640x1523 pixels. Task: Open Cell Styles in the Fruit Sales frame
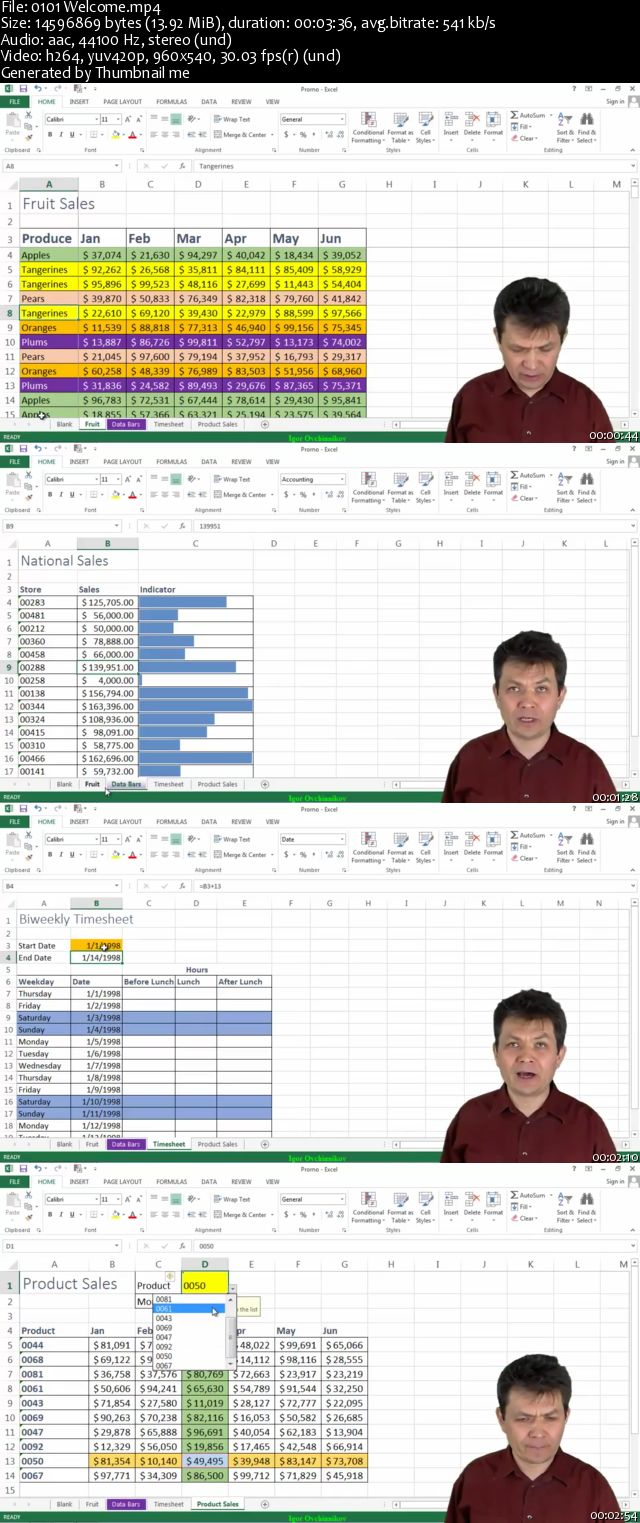[425, 127]
